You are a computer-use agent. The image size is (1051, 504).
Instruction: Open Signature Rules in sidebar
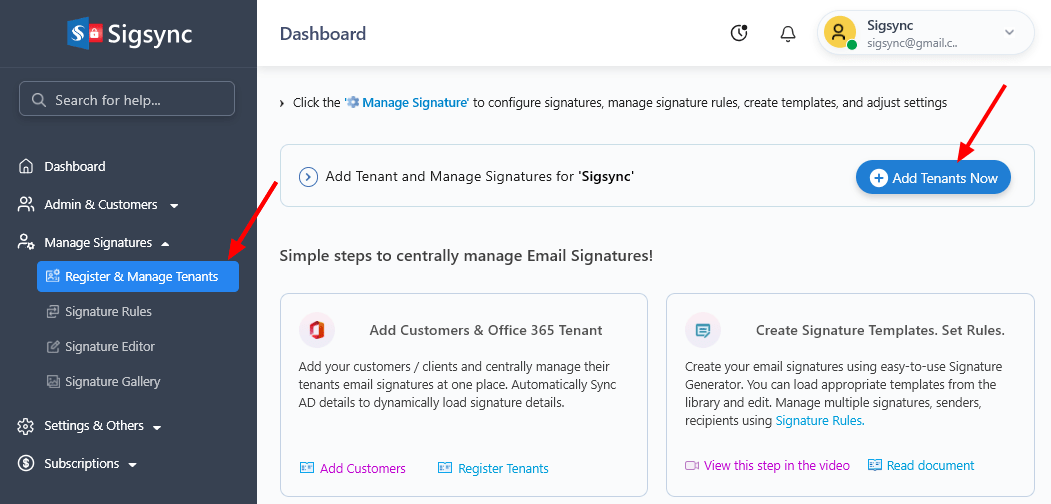(108, 312)
